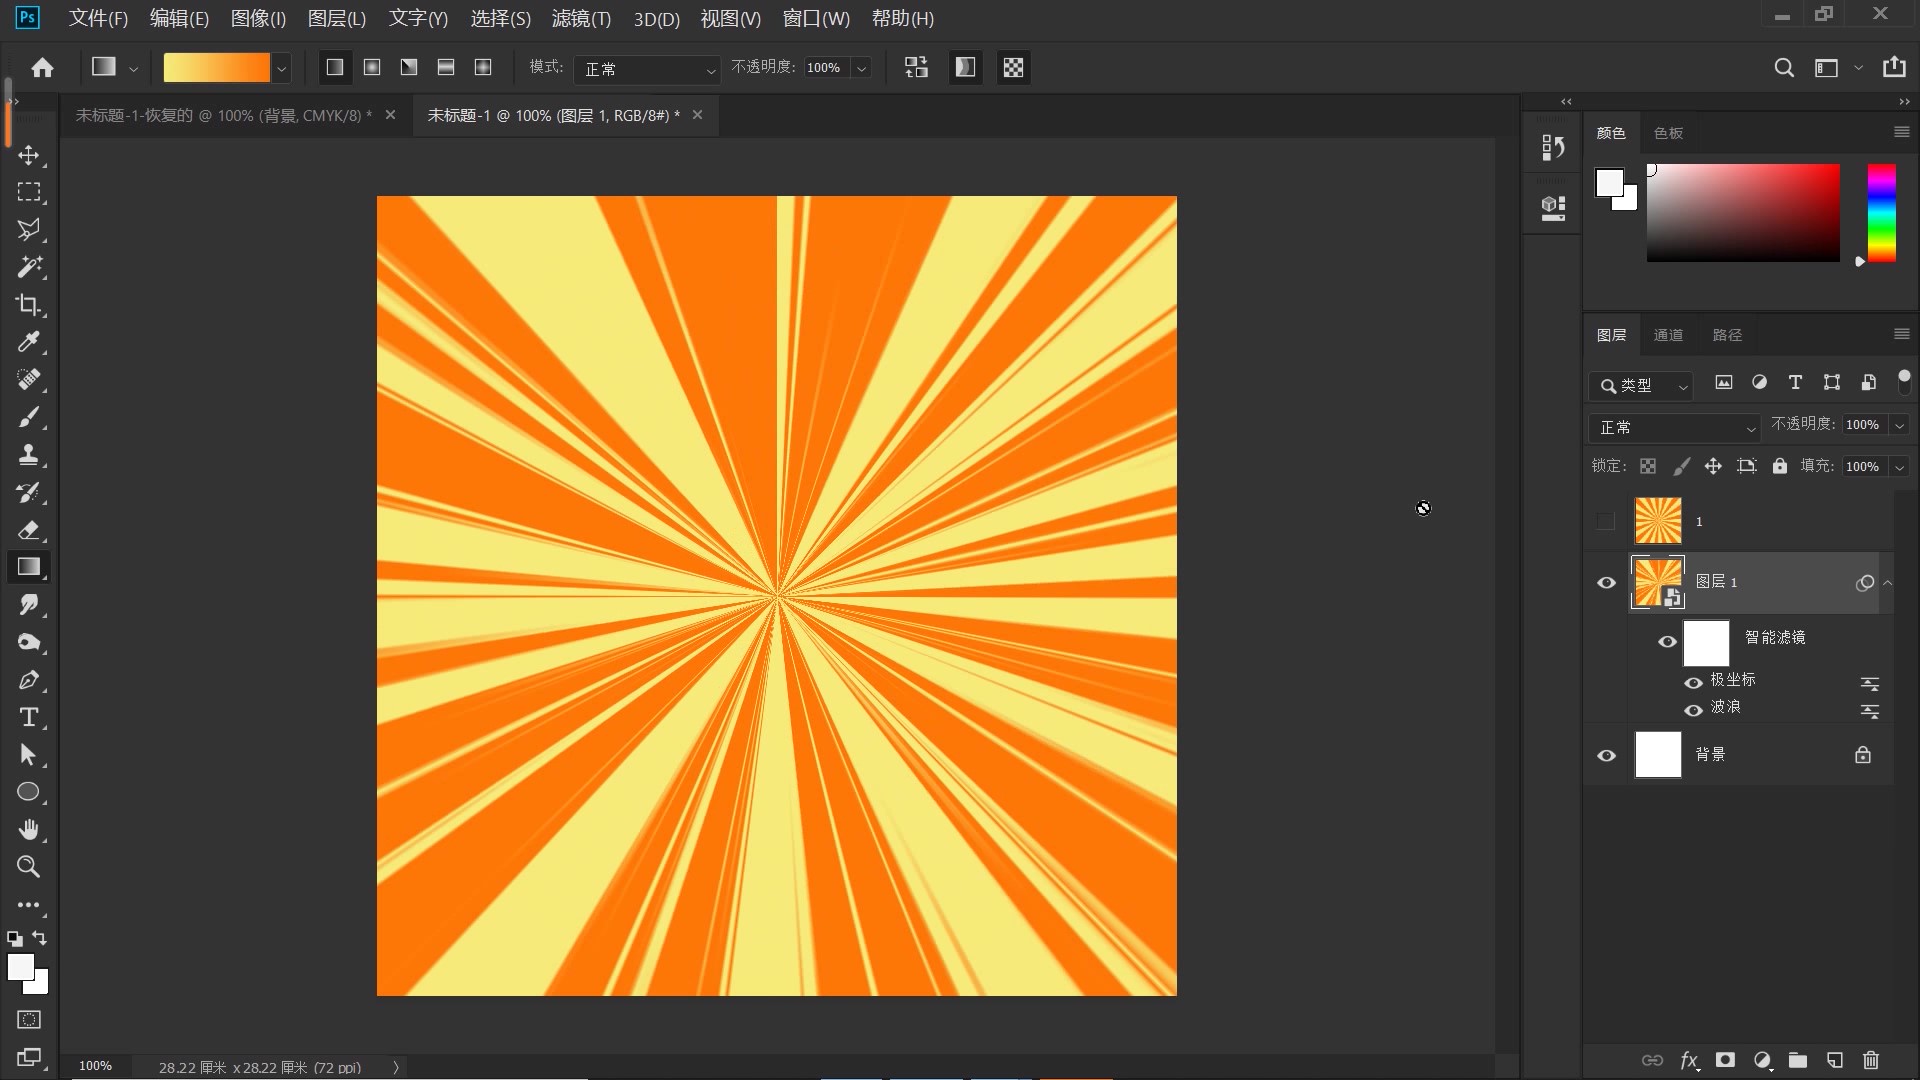The width and height of the screenshot is (1920, 1080).
Task: Toggle visibility of 智能滤镜
Action: (1667, 638)
